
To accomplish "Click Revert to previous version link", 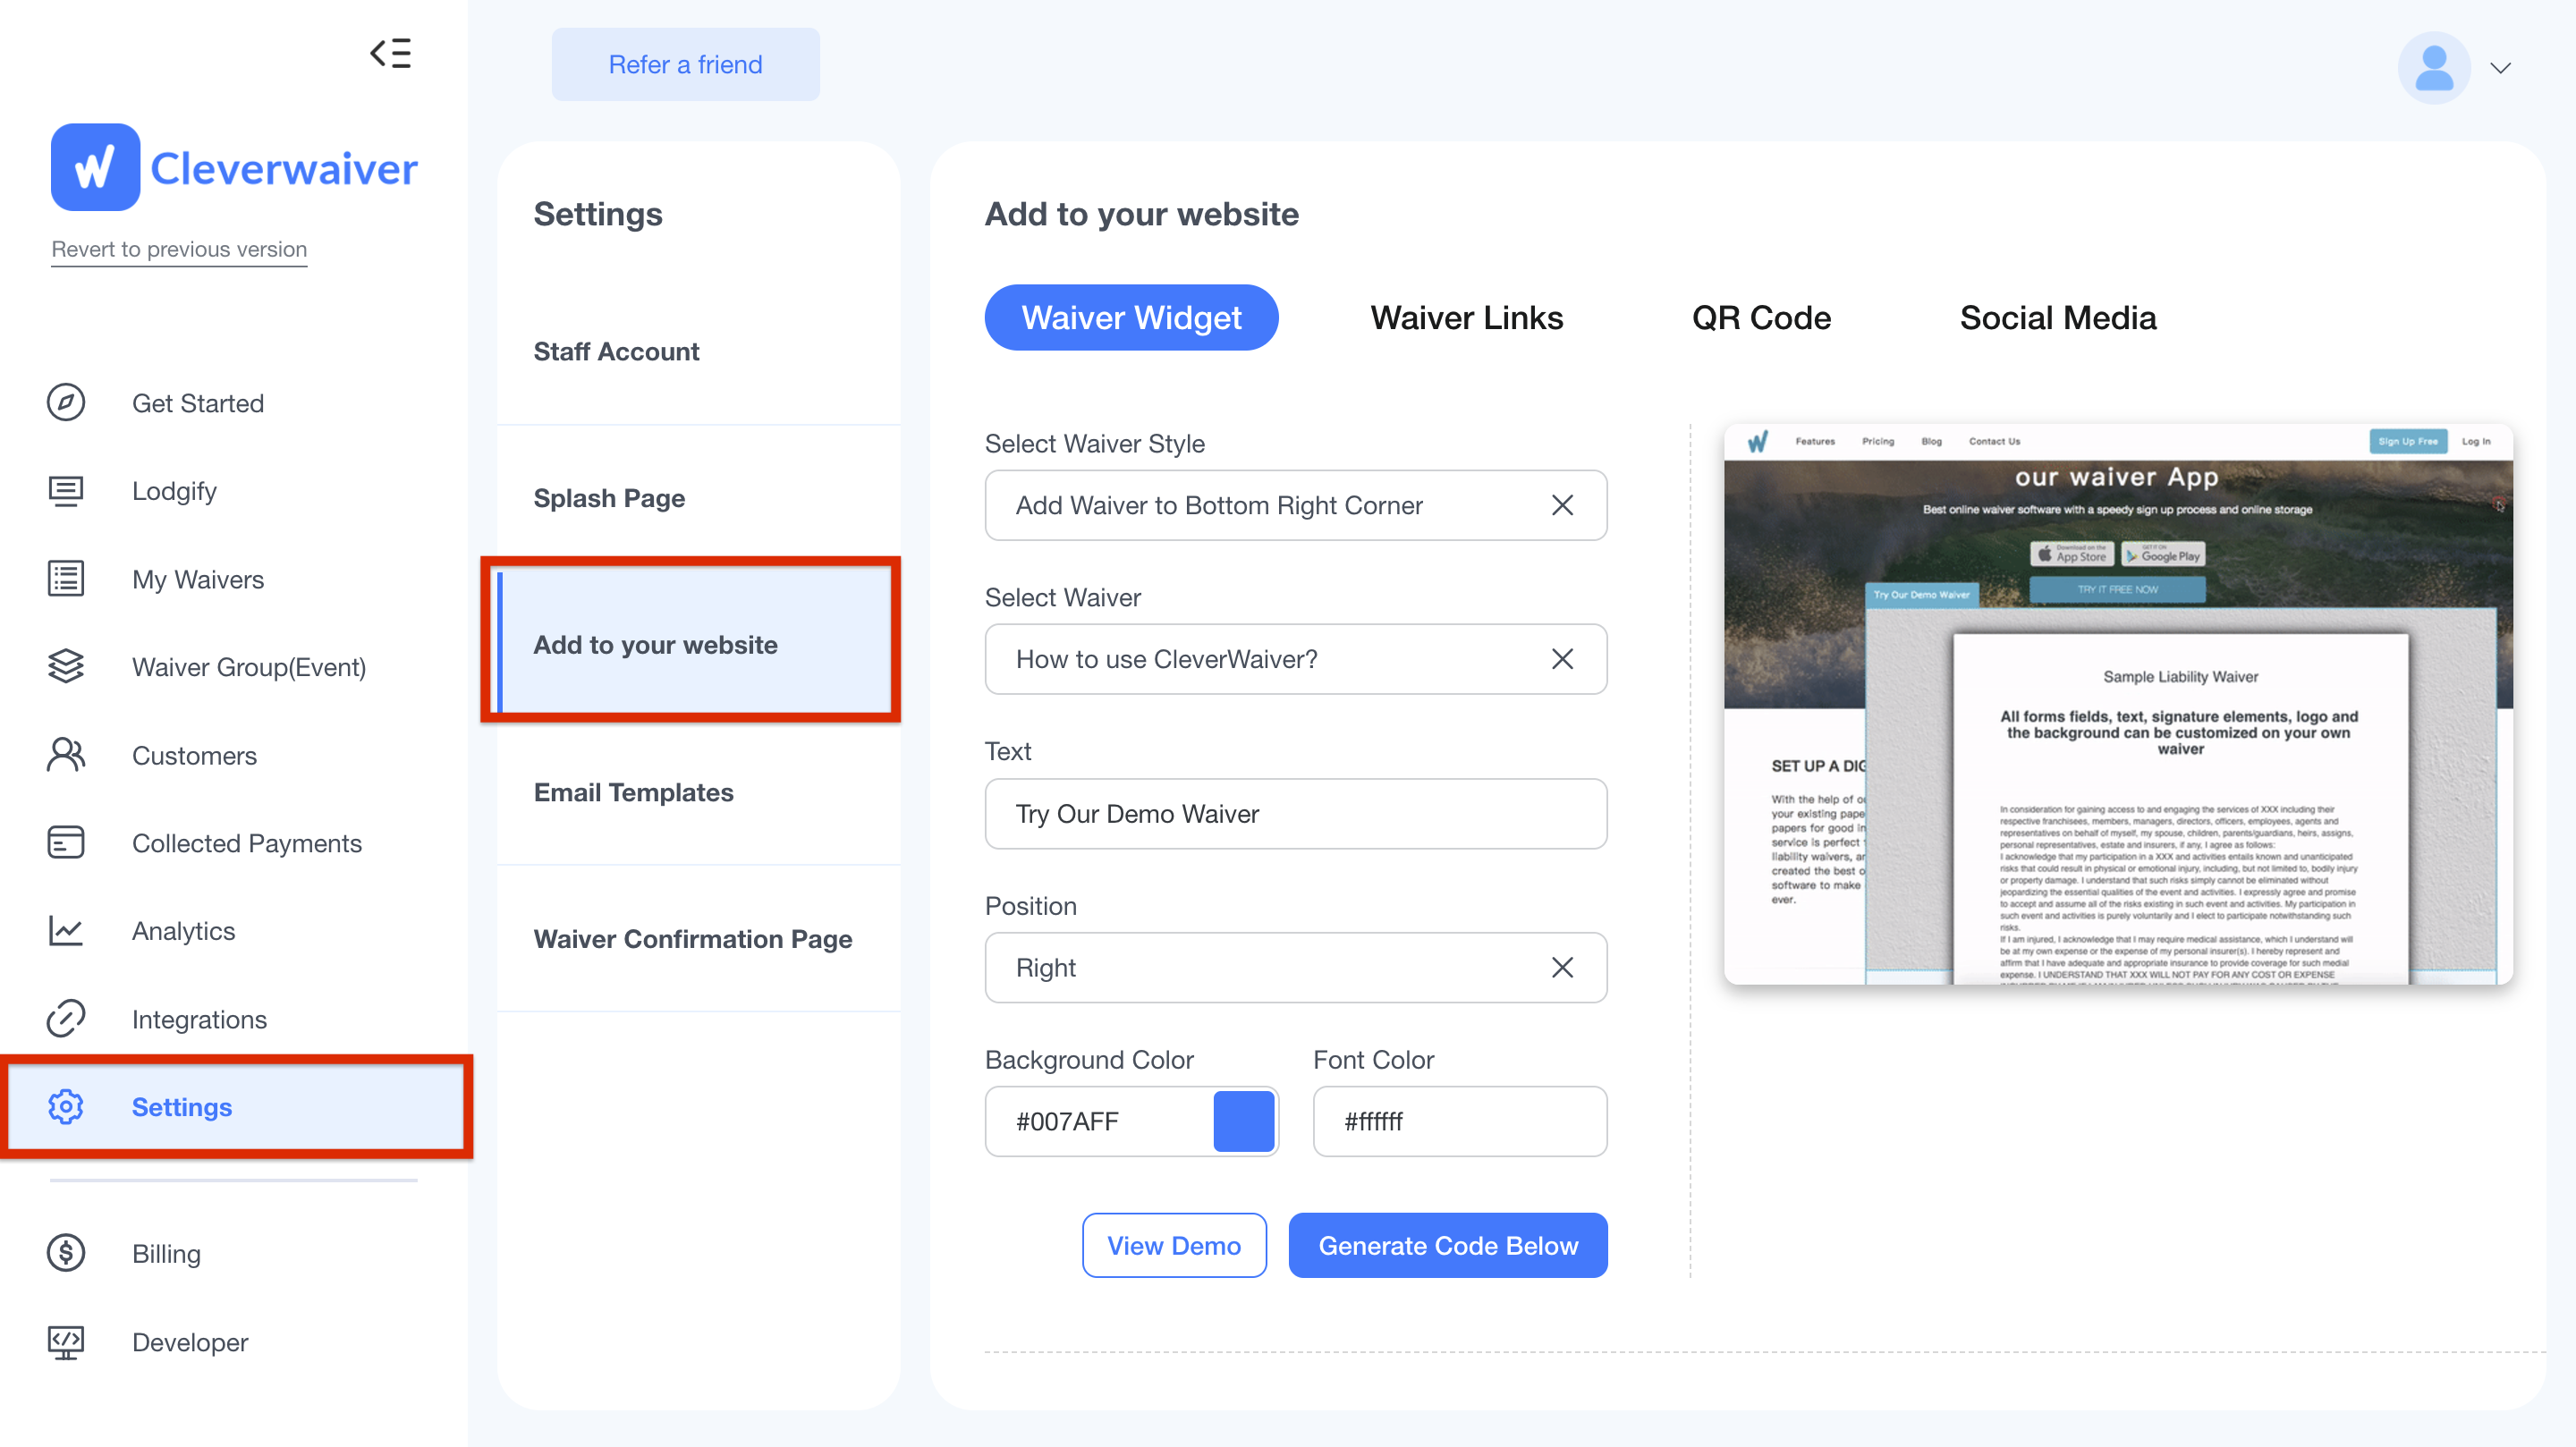I will point(179,249).
